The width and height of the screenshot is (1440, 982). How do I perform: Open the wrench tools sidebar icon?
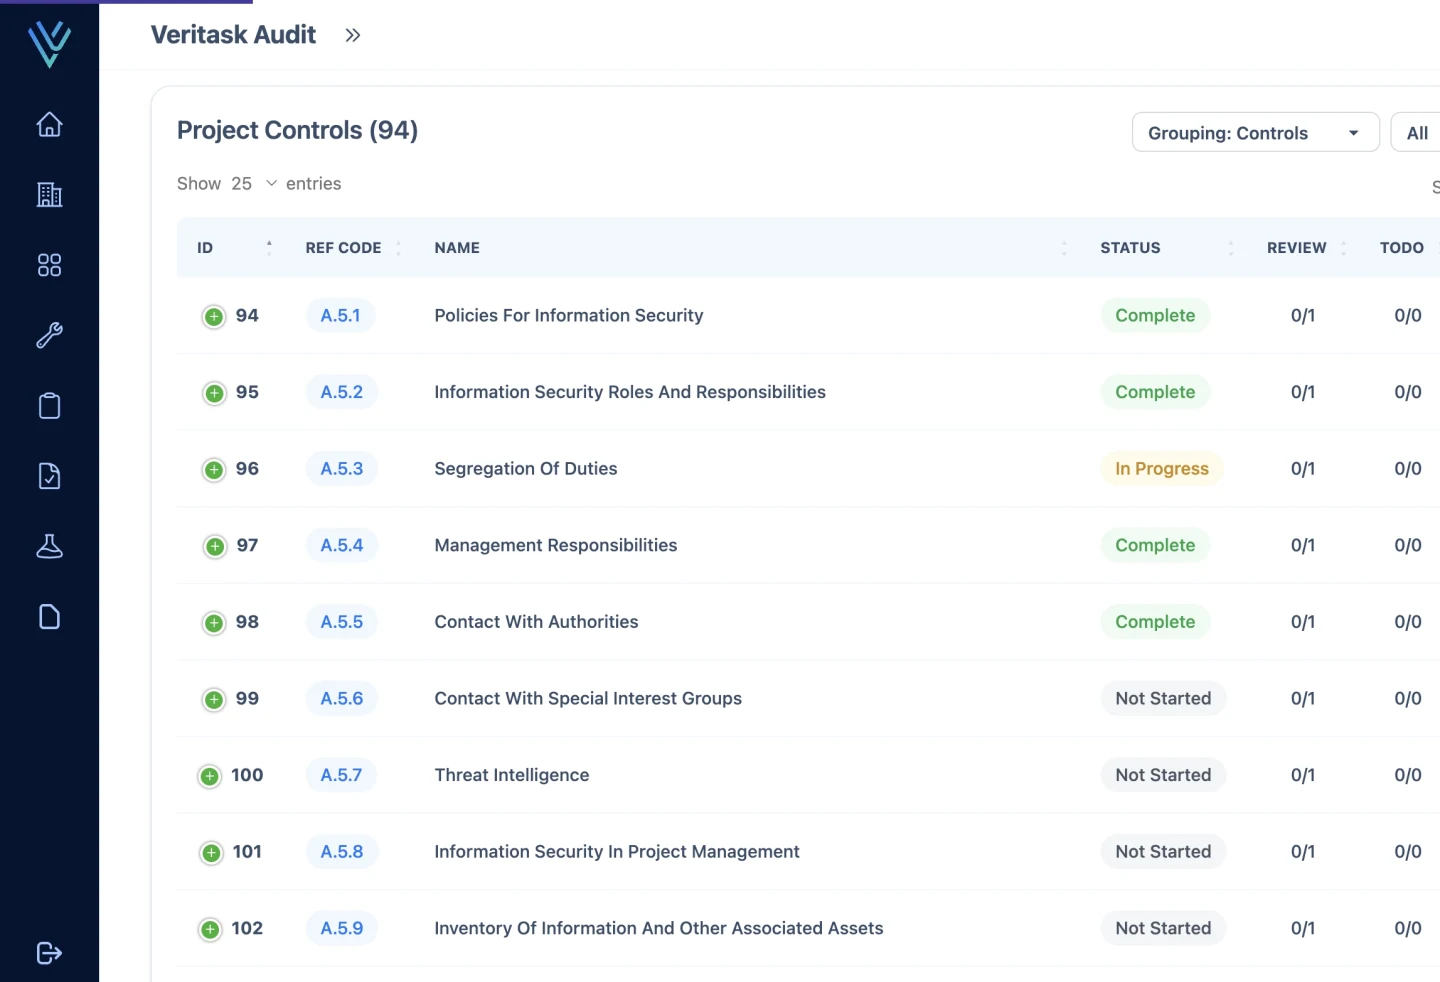point(49,335)
